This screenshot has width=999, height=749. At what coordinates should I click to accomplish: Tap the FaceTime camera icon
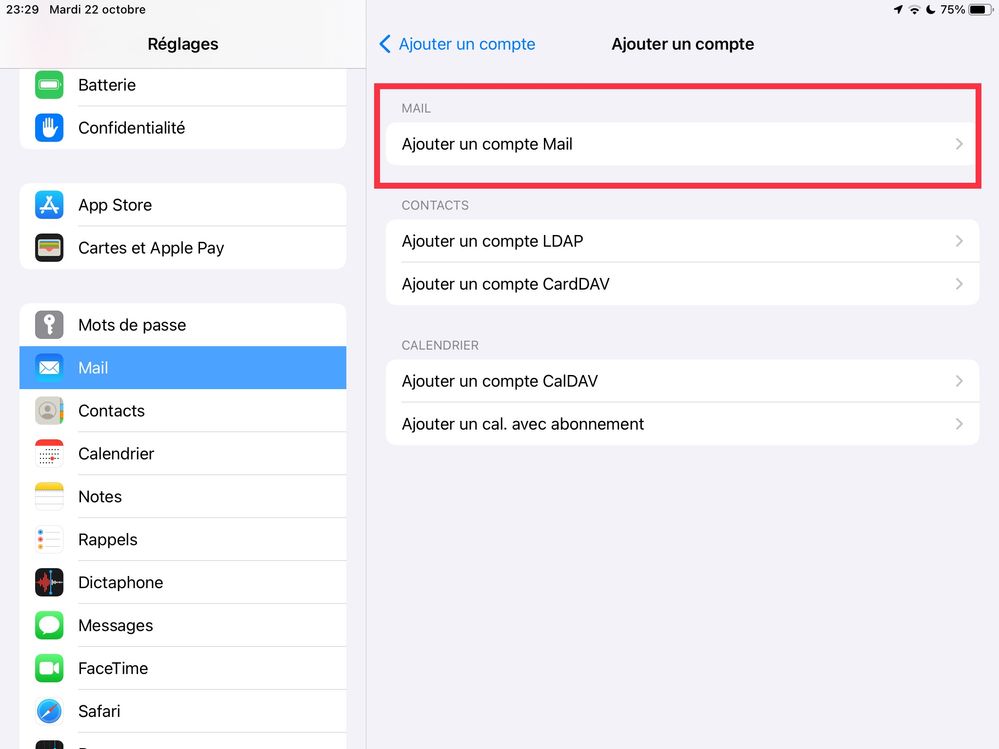49,669
